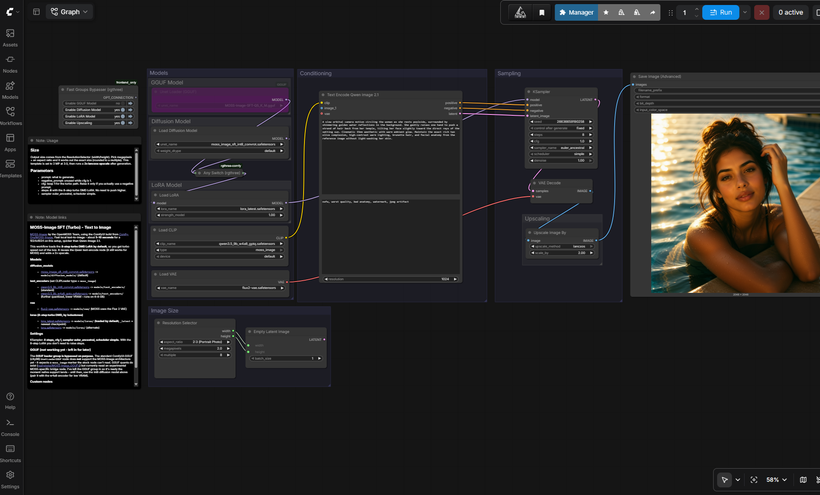The image size is (820, 495).
Task: Collapse the KSampler node via its dot
Action: [529, 91]
